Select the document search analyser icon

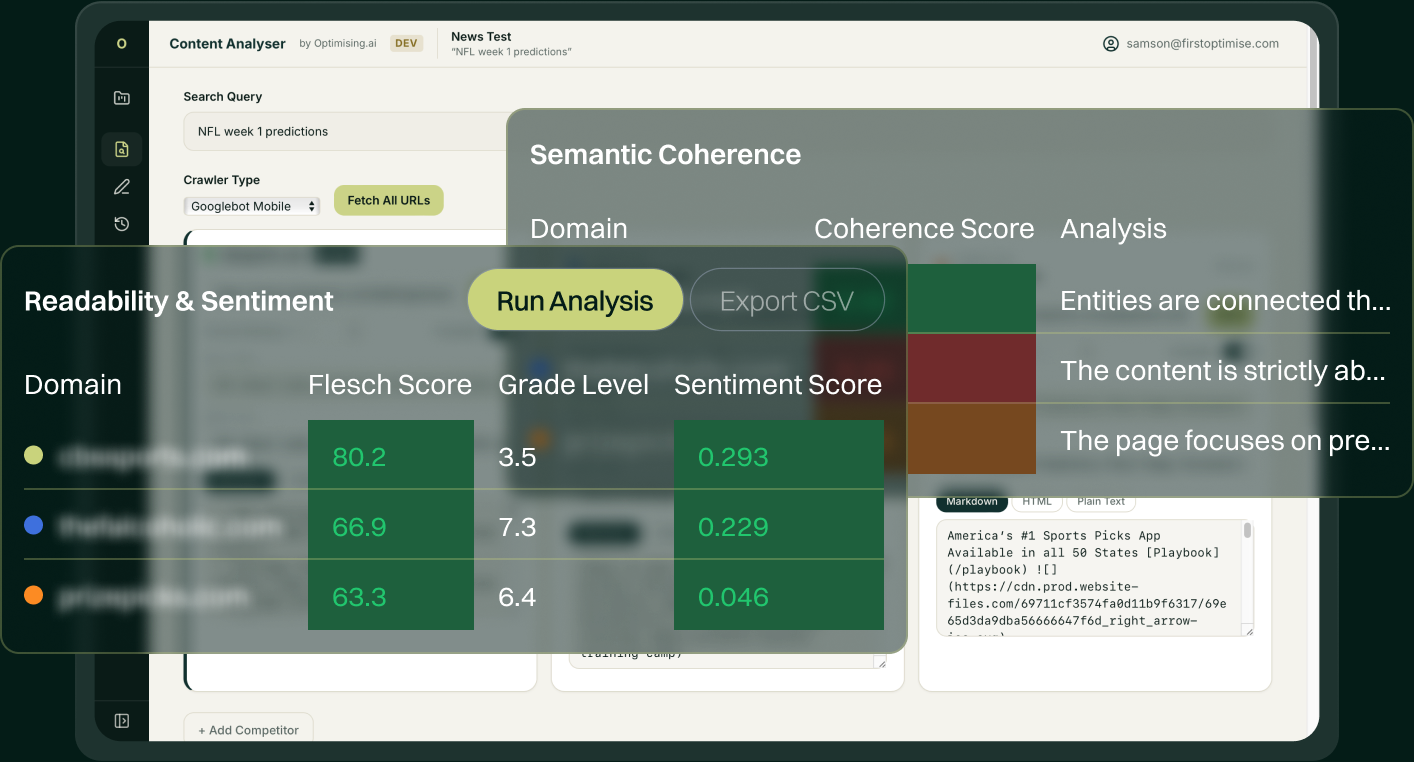(x=122, y=150)
